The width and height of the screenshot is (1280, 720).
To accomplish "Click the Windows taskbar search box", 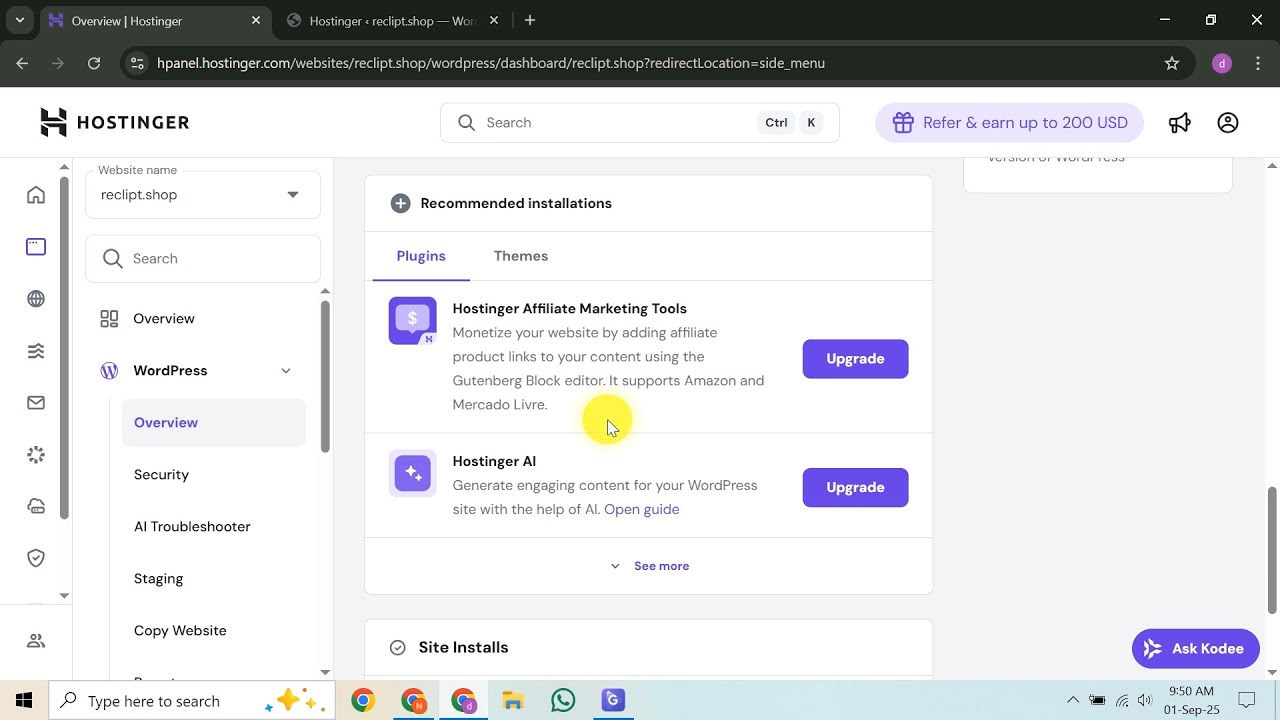I will [x=193, y=701].
